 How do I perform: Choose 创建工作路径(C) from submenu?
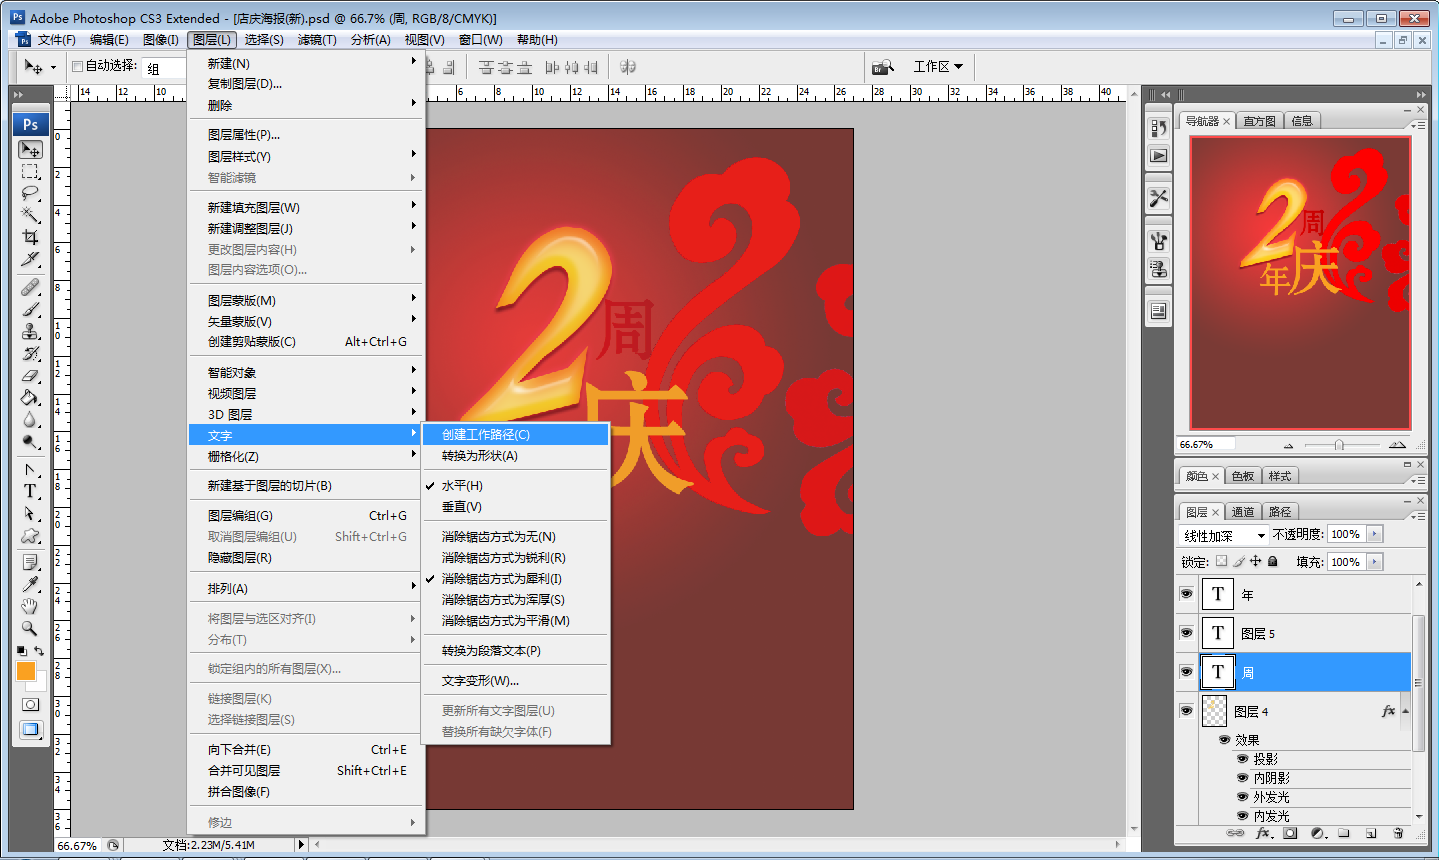516,435
